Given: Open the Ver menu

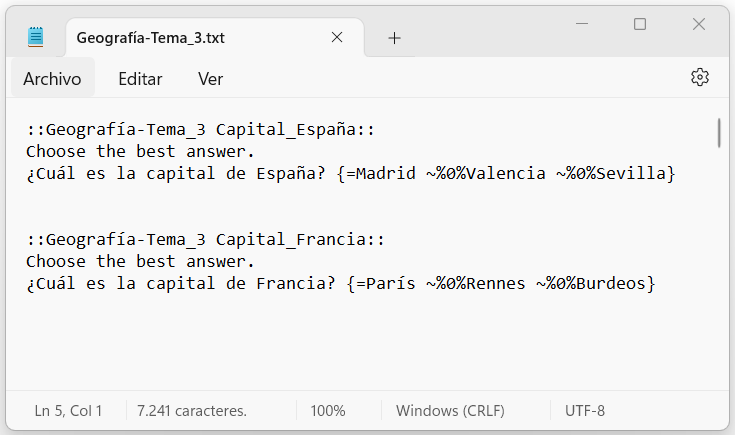Looking at the screenshot, I should coord(210,79).
